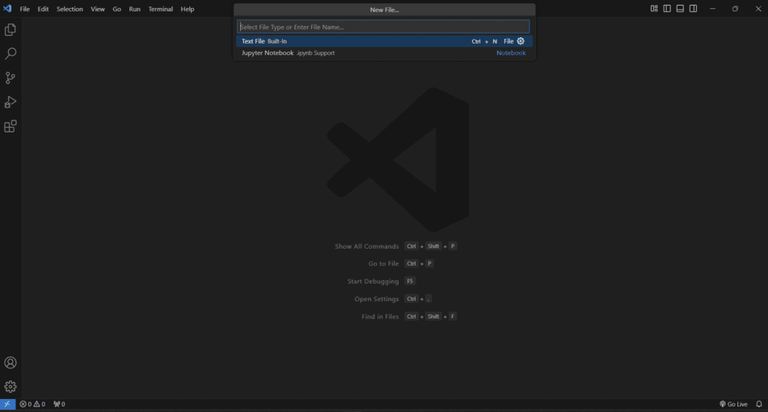
Task: Open the Customize Layout icon
Action: pos(654,9)
